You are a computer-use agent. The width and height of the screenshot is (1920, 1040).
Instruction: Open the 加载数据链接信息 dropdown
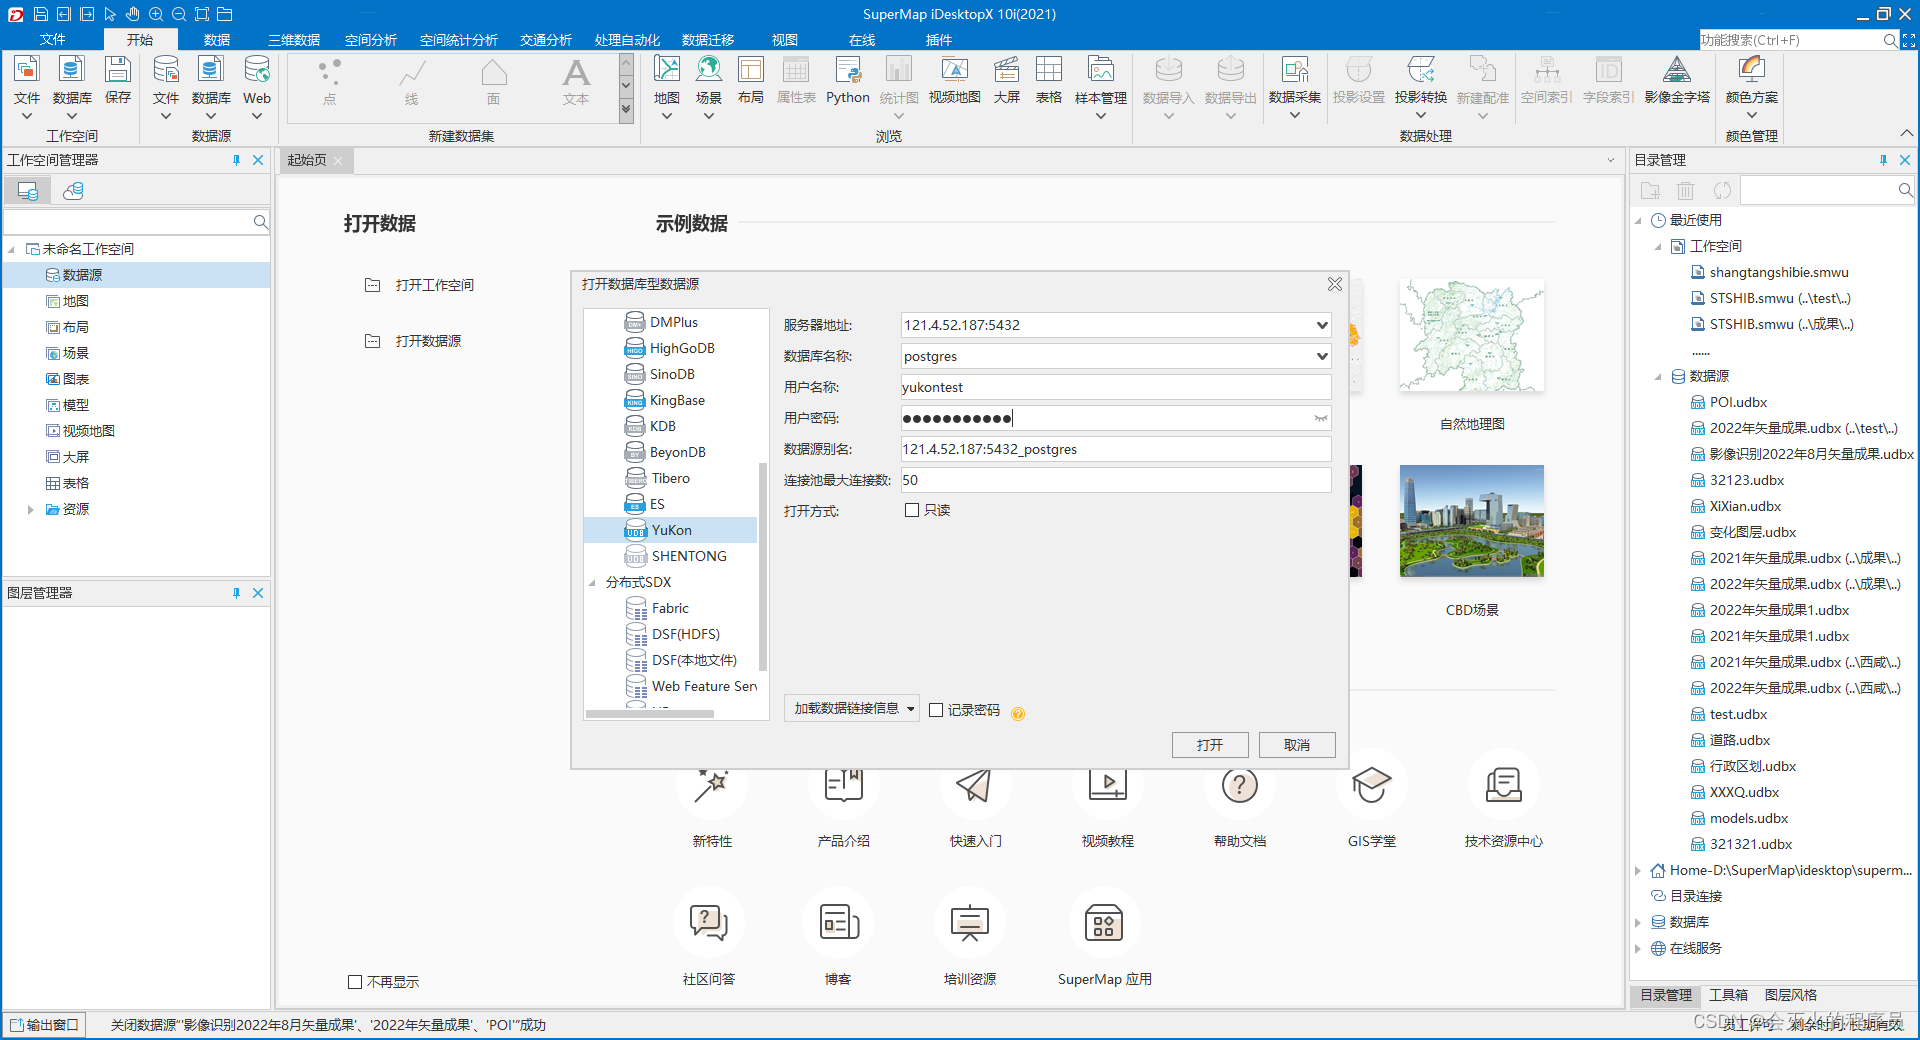tap(851, 708)
